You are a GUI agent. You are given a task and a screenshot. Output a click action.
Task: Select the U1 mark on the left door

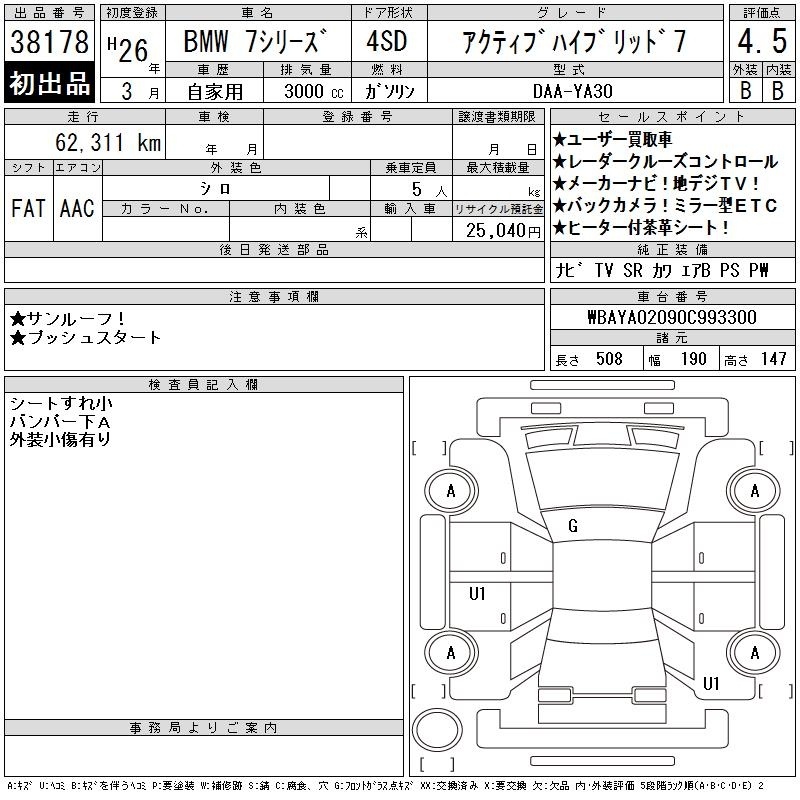click(477, 594)
